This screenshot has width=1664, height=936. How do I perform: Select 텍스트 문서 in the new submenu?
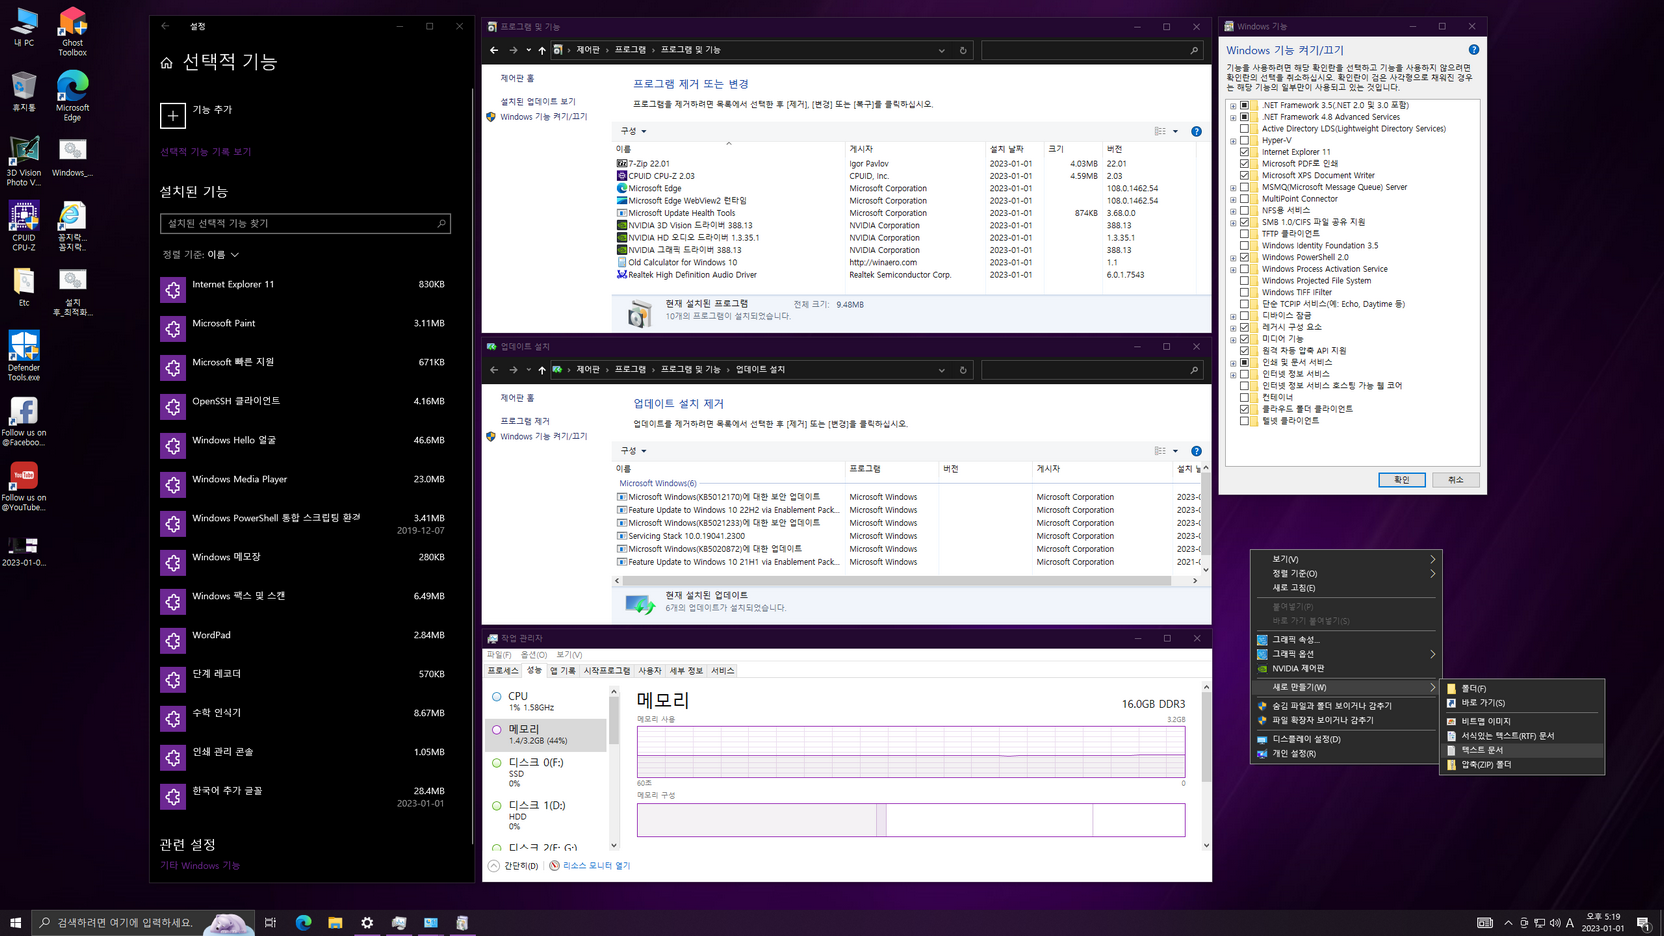(x=1522, y=750)
